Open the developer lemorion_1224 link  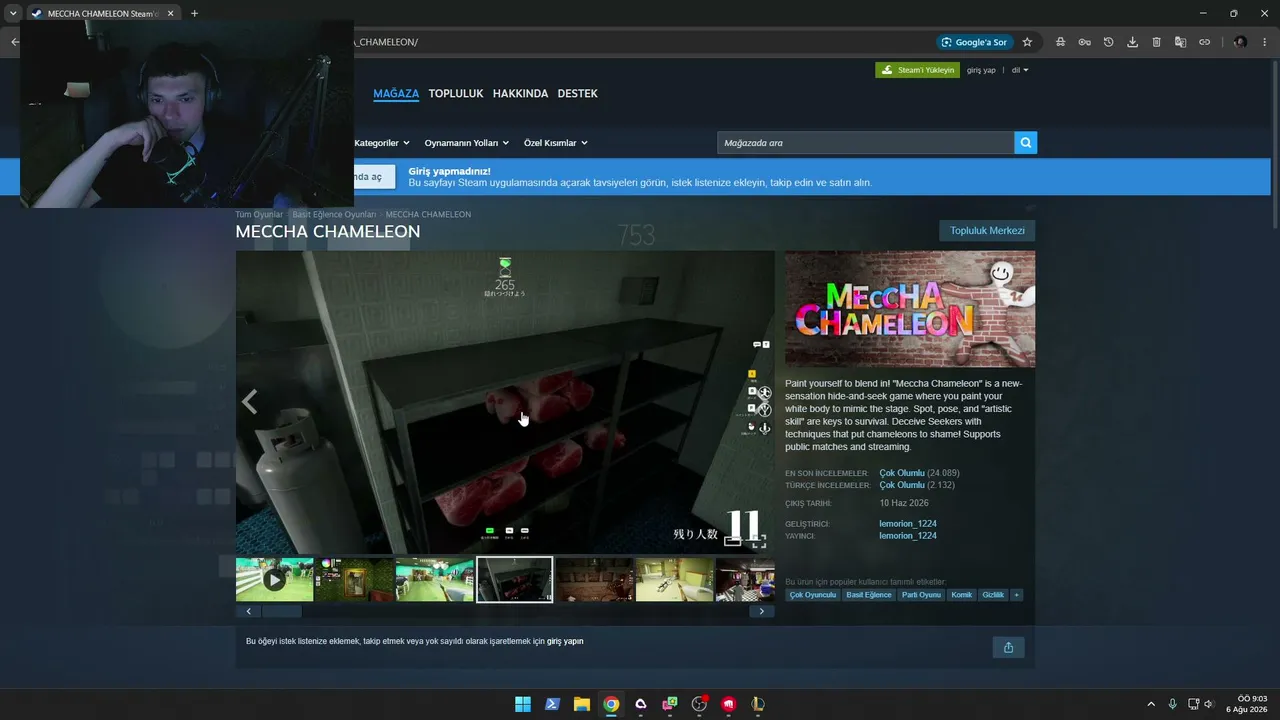pyautogui.click(x=908, y=524)
